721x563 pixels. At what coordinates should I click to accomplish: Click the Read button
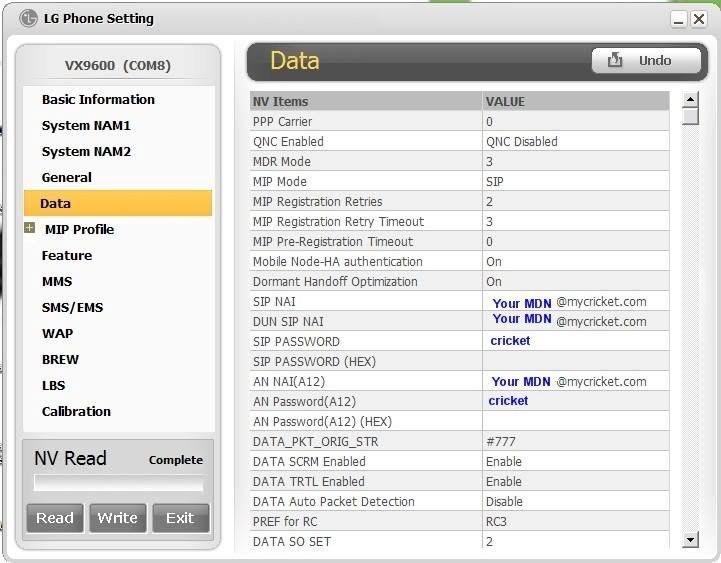pos(55,518)
